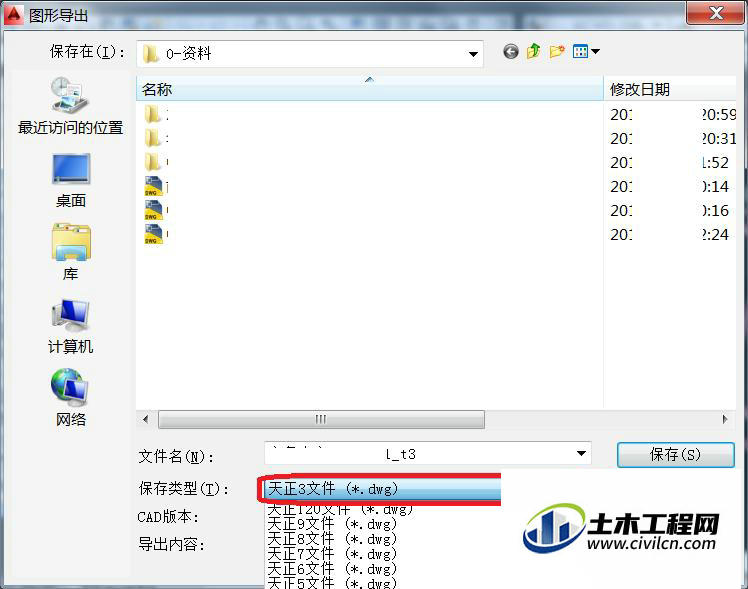This screenshot has width=748, height=589.
Task: Go up one folder level icon
Action: (533, 51)
